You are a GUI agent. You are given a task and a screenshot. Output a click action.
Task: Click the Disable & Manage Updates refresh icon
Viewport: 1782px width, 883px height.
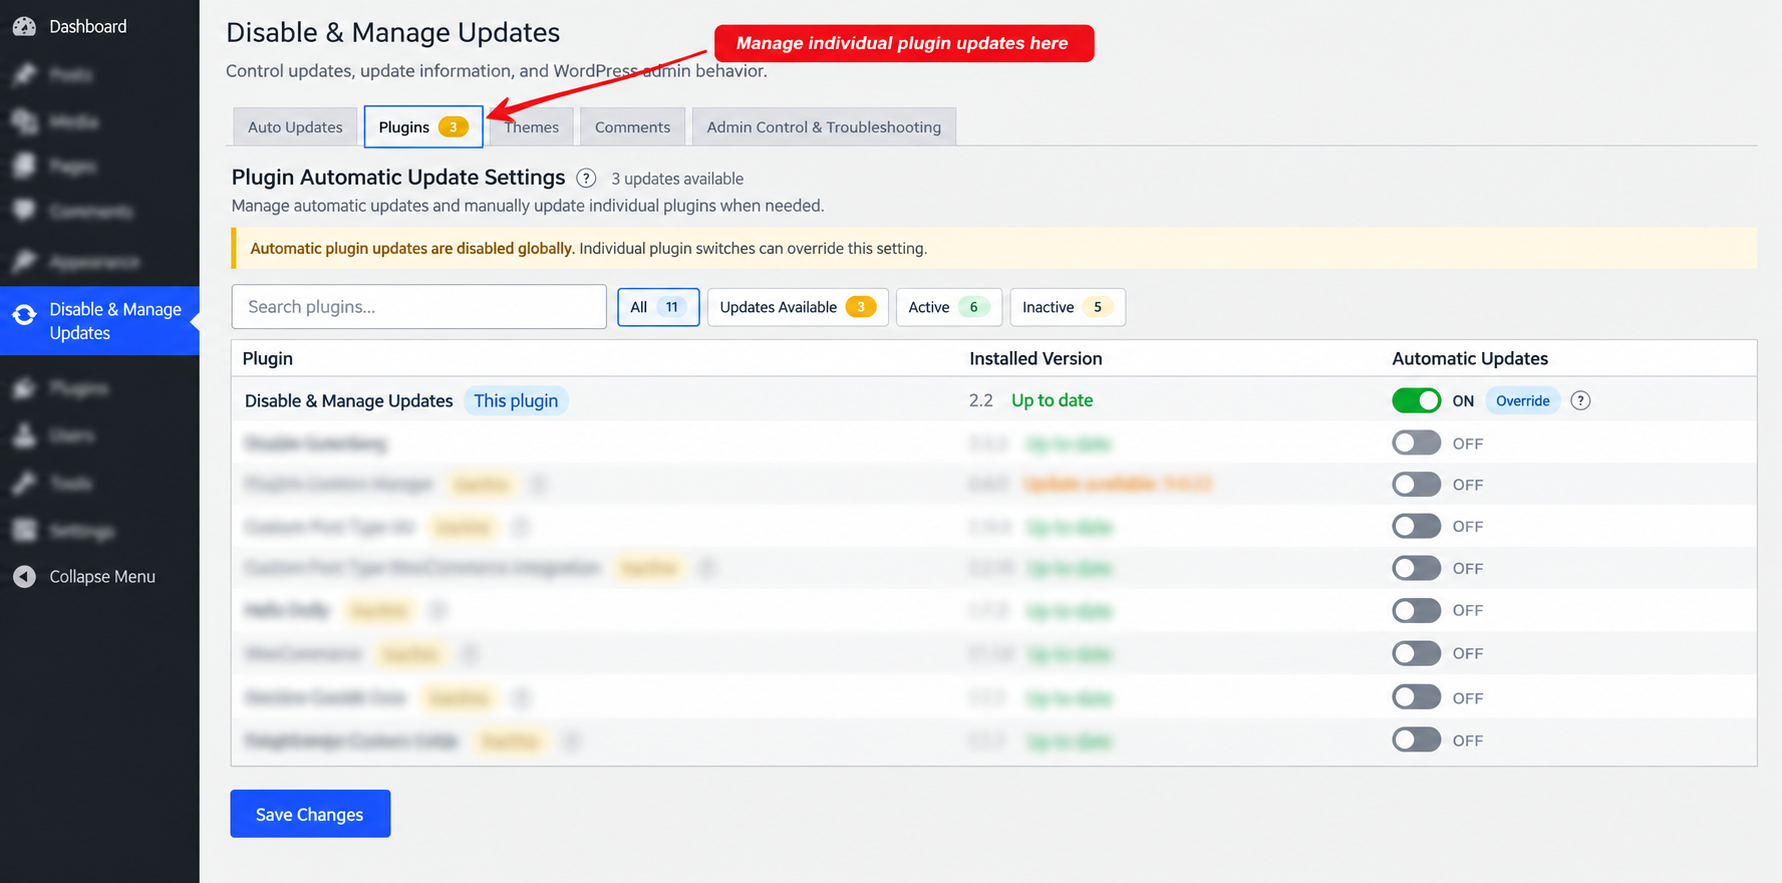coord(24,316)
